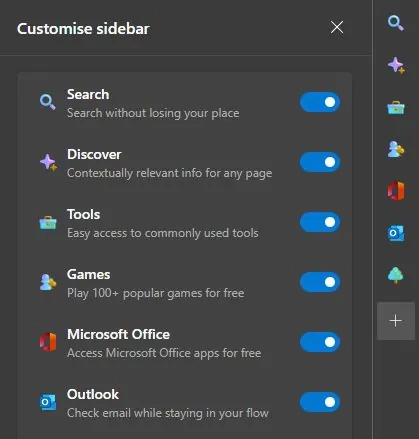Screen dimensions: 419x439
Task: Toggle off Outlook in the list
Action: click(x=320, y=402)
